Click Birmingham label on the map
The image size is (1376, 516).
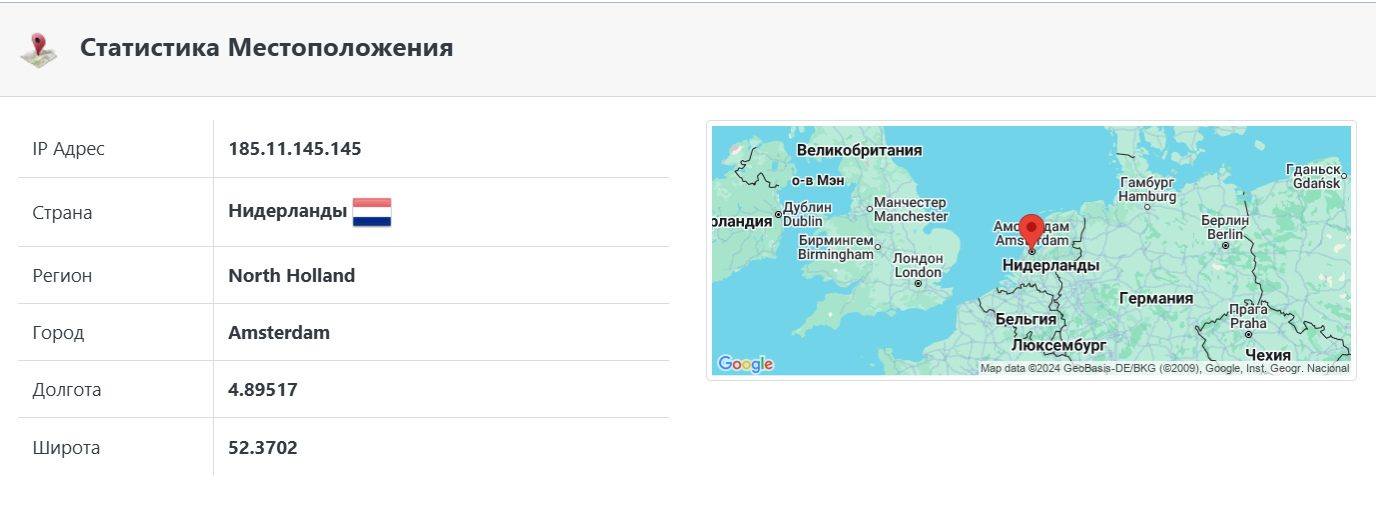tap(836, 247)
